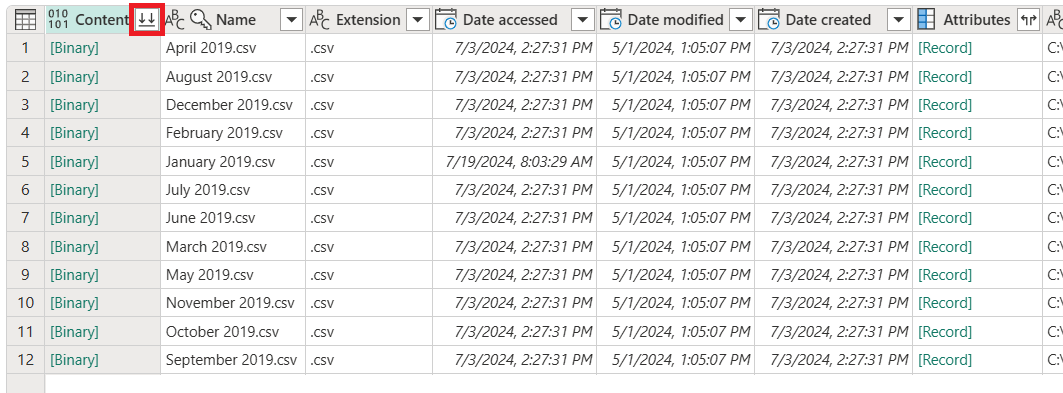Click the text type icon of Name column
1063x393 pixels.
[175, 20]
